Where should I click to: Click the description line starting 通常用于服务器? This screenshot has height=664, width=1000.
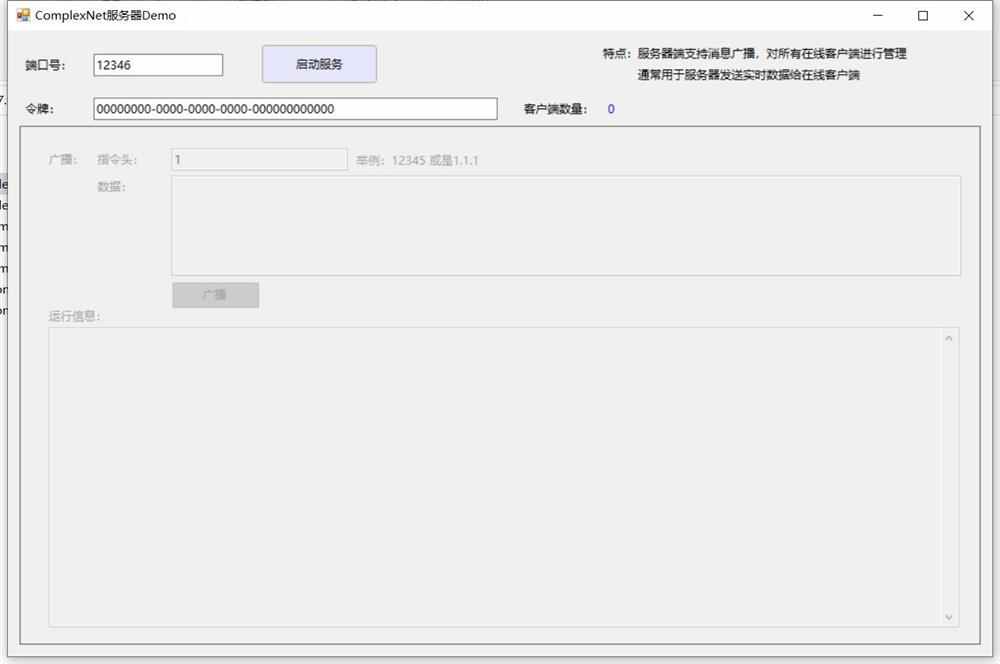click(x=749, y=75)
